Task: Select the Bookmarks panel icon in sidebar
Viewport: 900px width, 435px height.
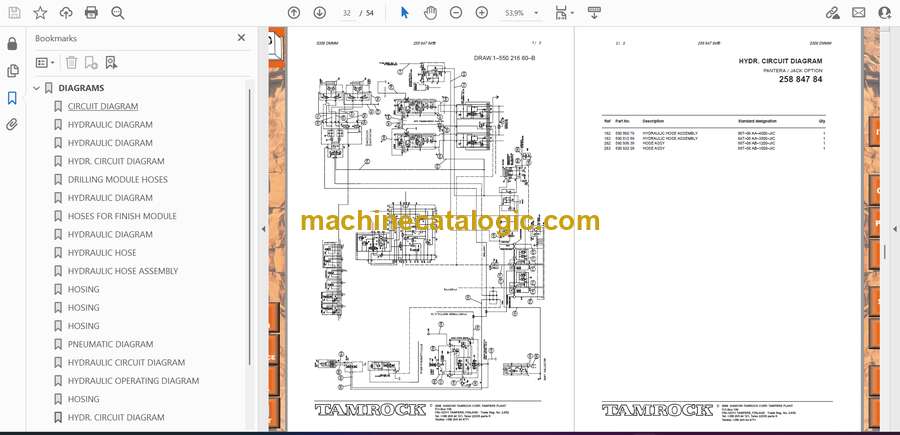Action: 12,98
